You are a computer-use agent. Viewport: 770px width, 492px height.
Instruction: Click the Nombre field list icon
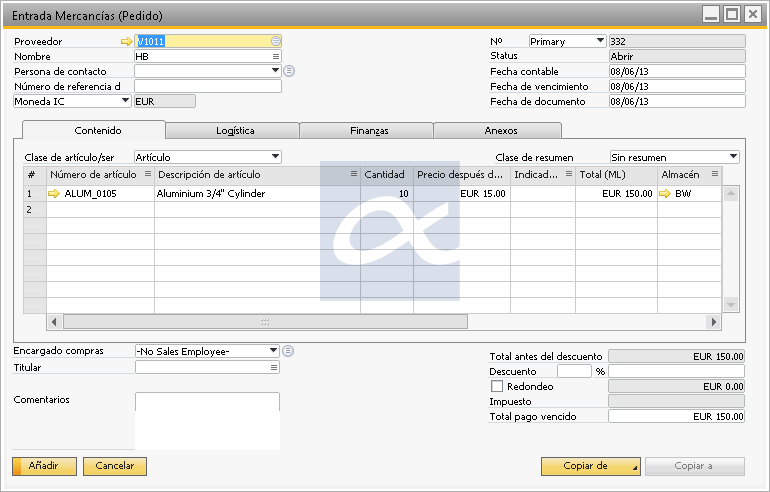pos(275,57)
